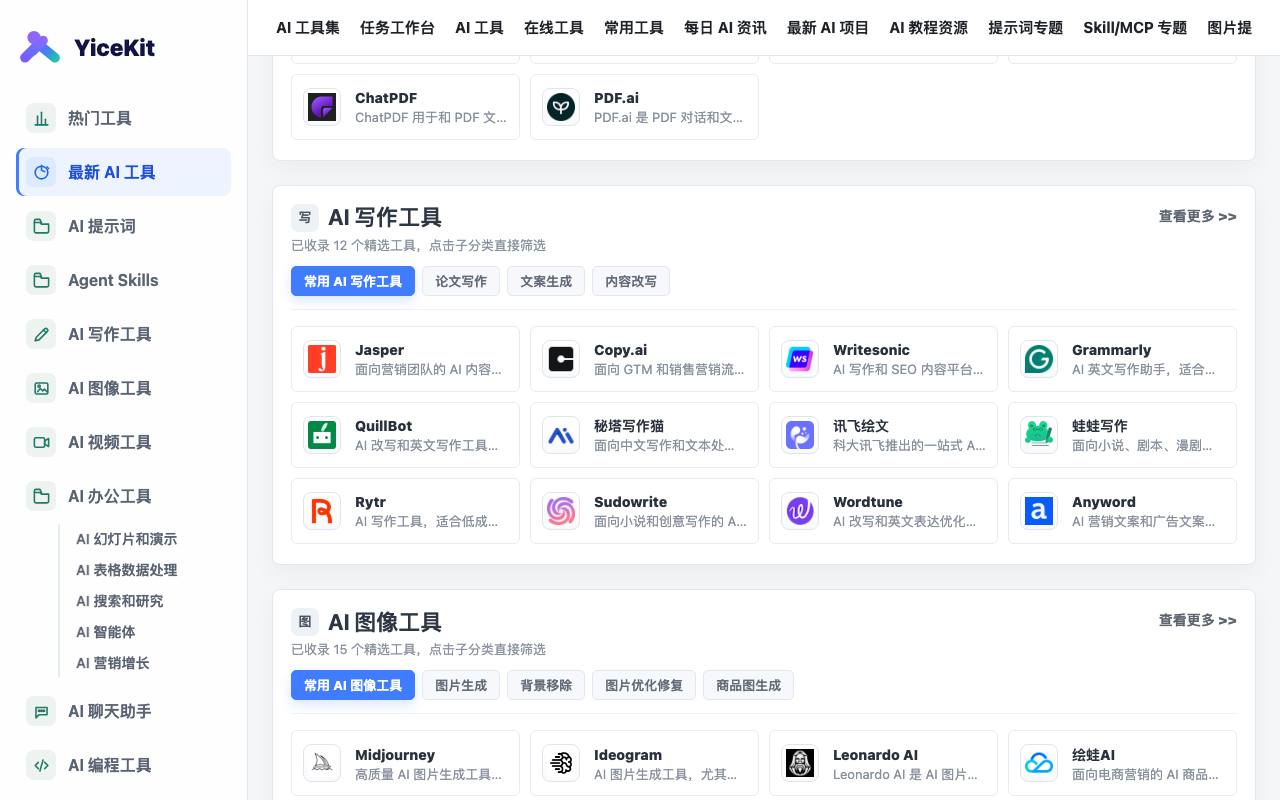Click the QuillBot logo icon
The image size is (1280, 800).
point(322,435)
